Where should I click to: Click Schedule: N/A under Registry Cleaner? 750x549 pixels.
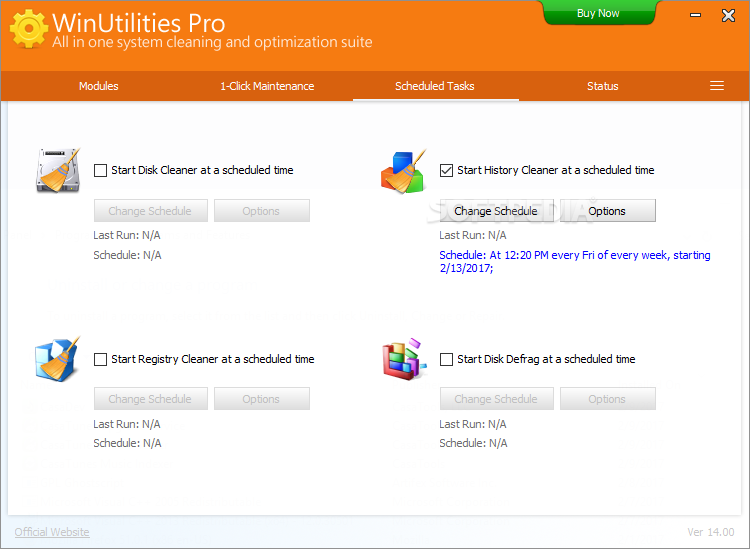[x=127, y=443]
